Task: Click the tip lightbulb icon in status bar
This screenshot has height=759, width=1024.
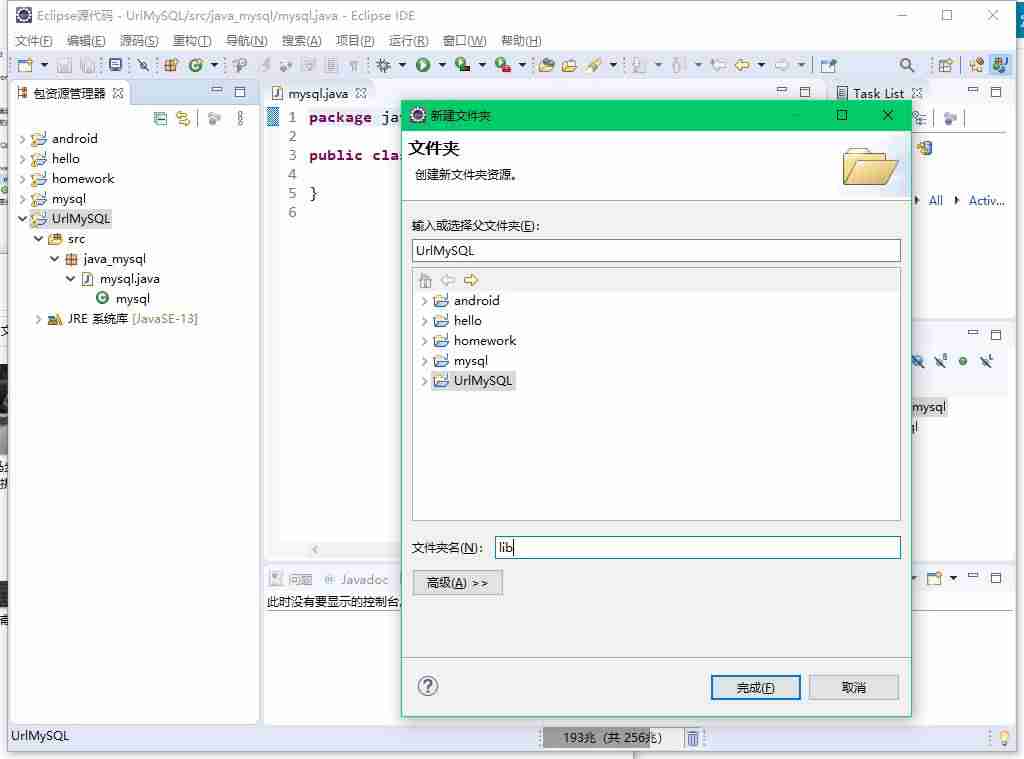Action: coord(1004,737)
